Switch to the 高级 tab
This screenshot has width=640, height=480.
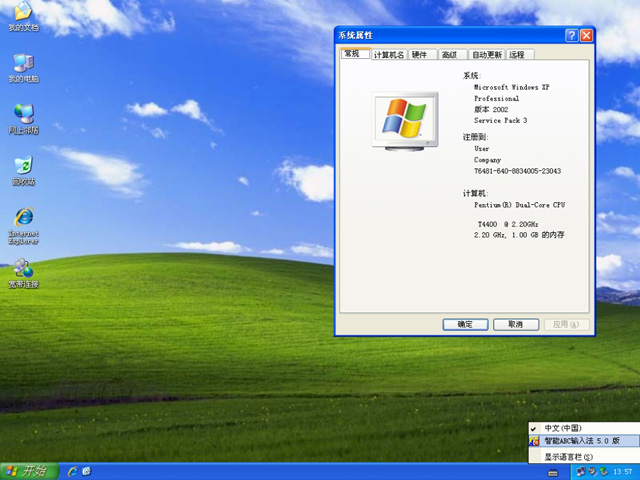tap(449, 55)
